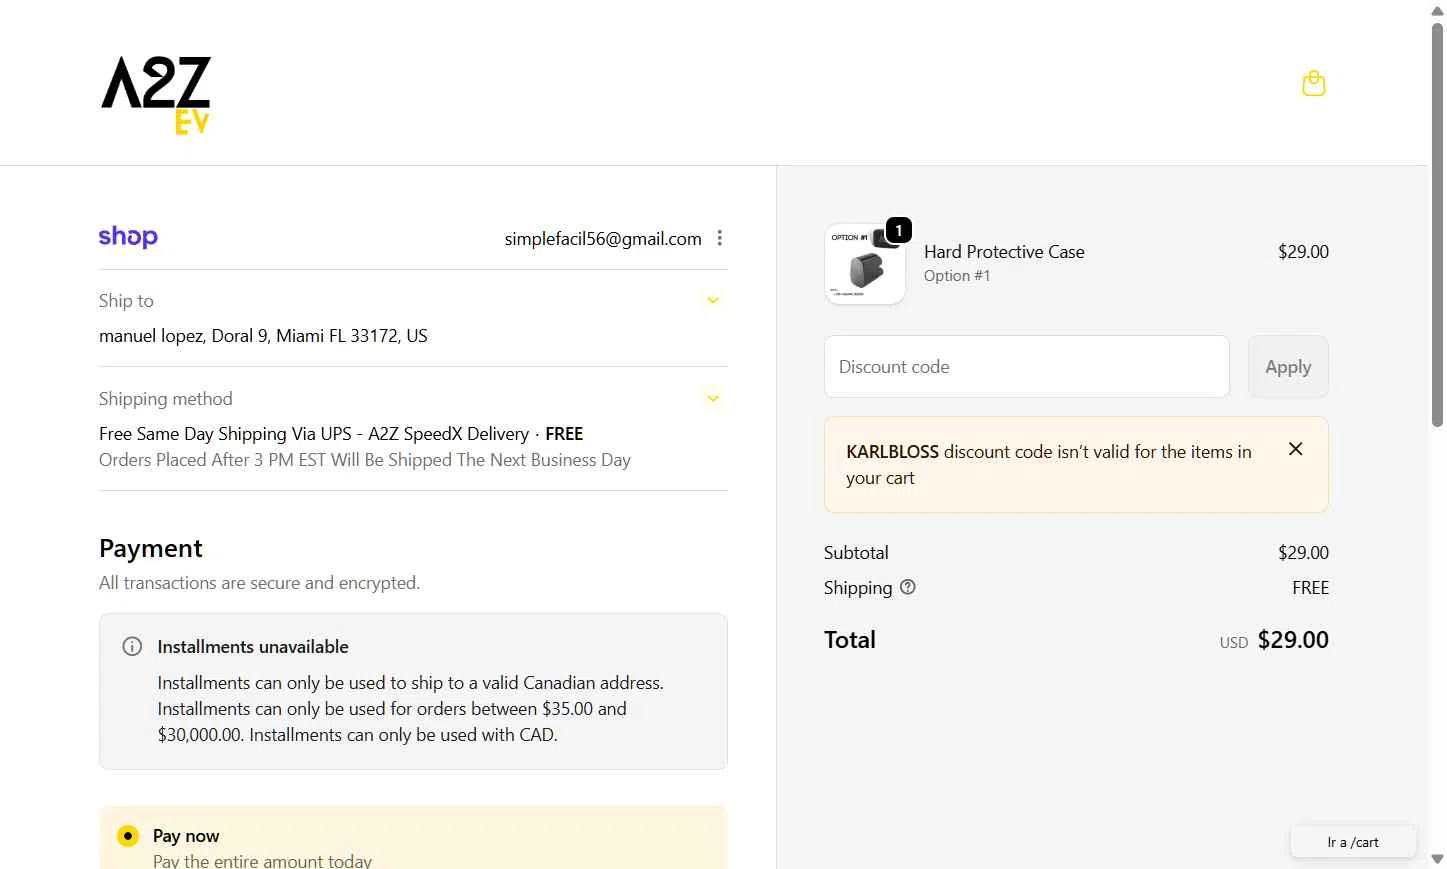Click 'Orders Placed After 3 PM EST' note
The image size is (1447, 869).
coord(365,460)
